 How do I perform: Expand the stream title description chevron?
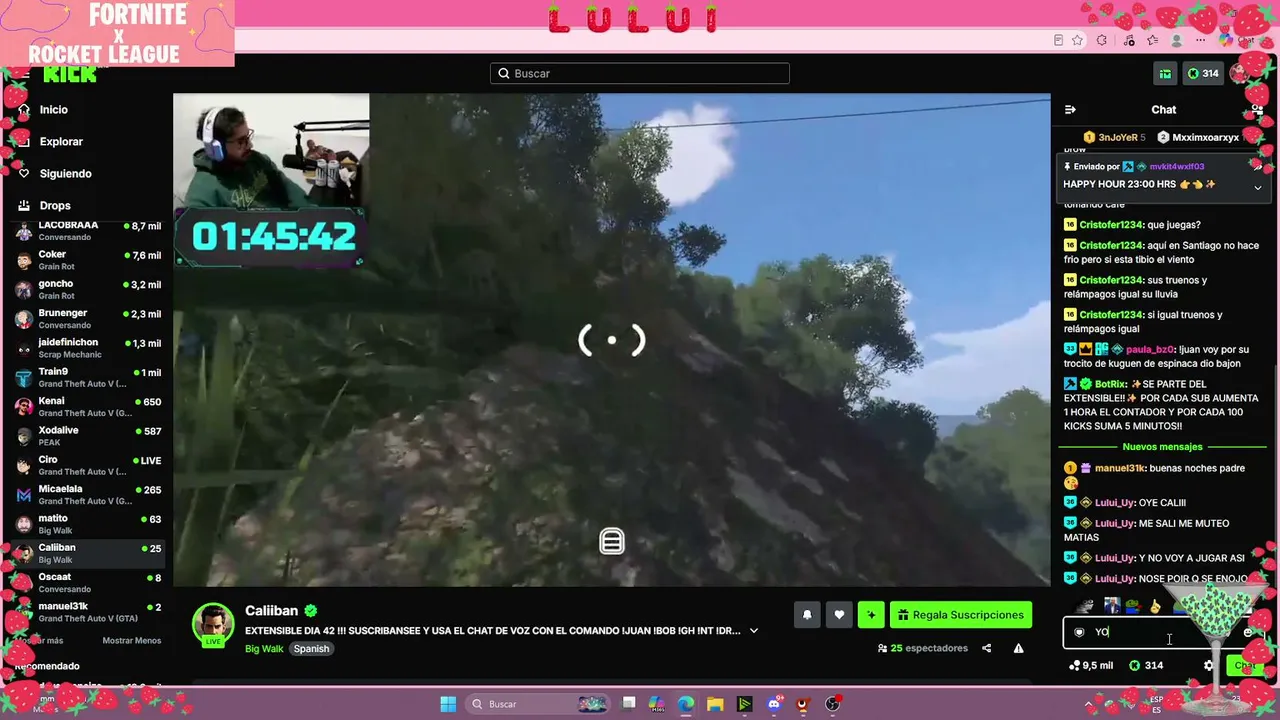pyautogui.click(x=754, y=631)
